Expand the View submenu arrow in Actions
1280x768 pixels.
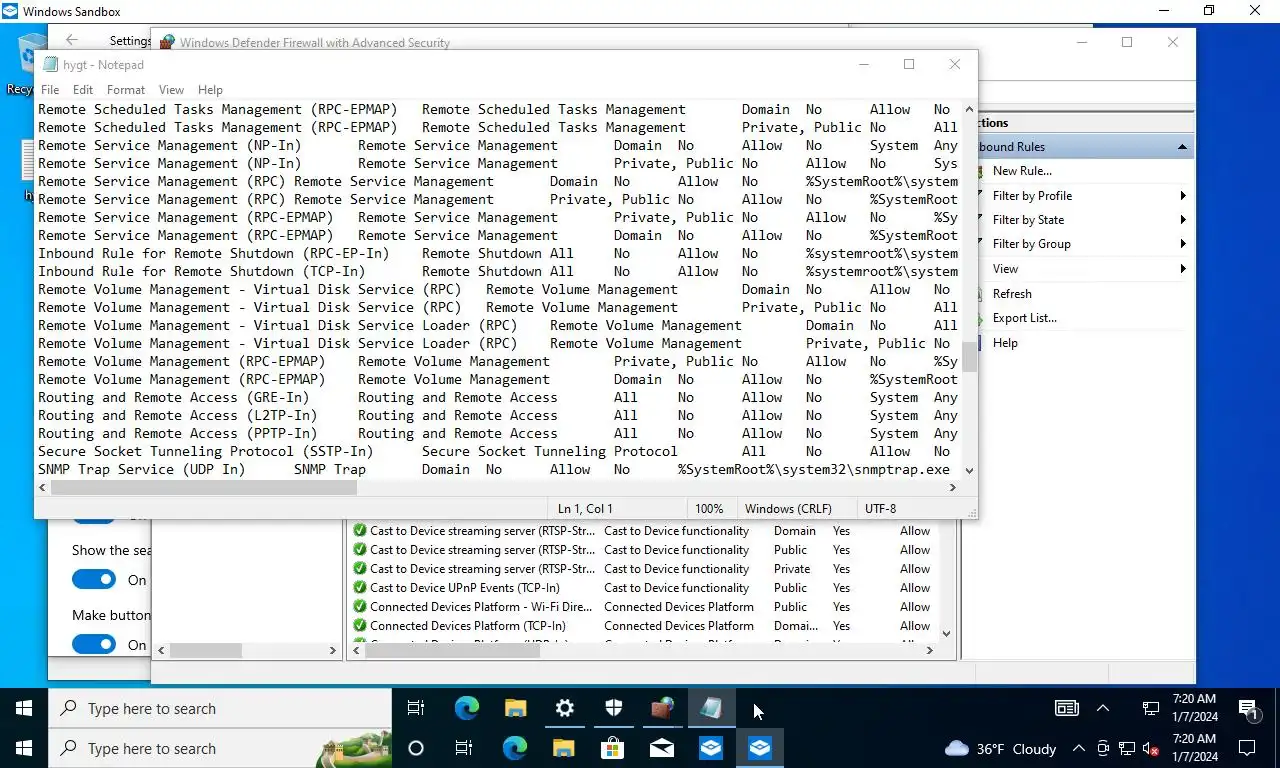[1183, 269]
